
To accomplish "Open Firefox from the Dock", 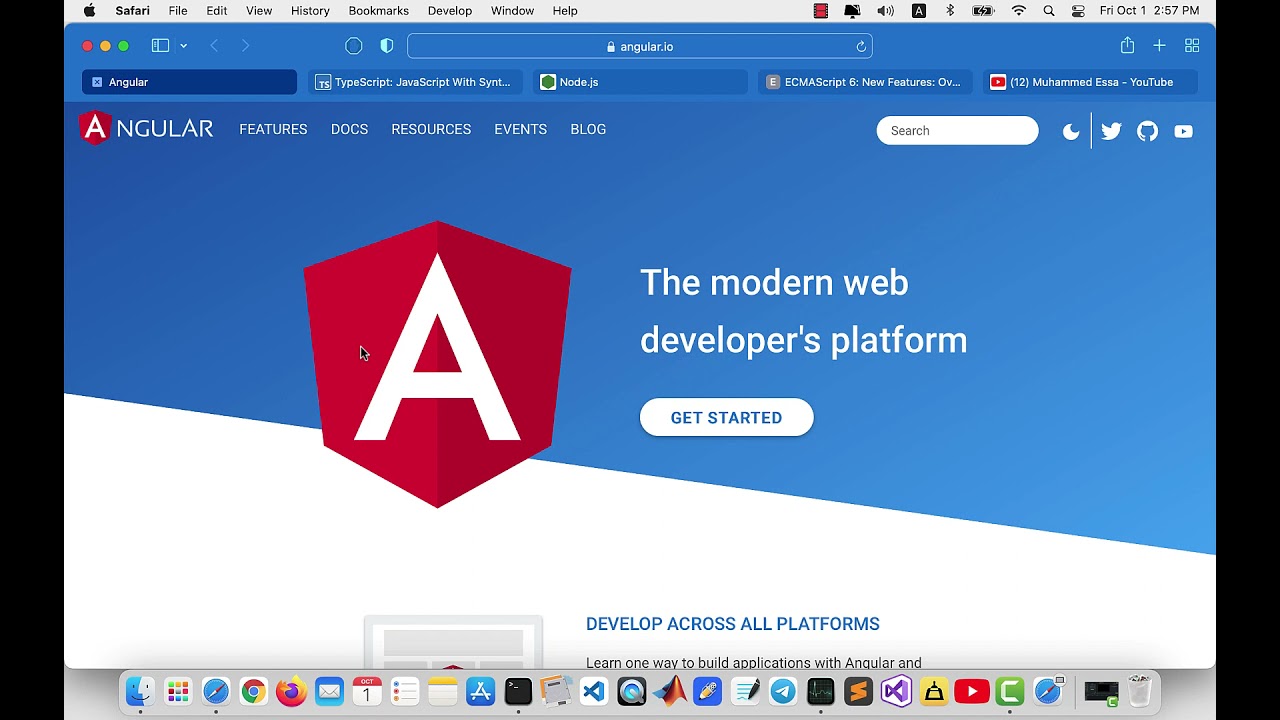I will tap(291, 691).
